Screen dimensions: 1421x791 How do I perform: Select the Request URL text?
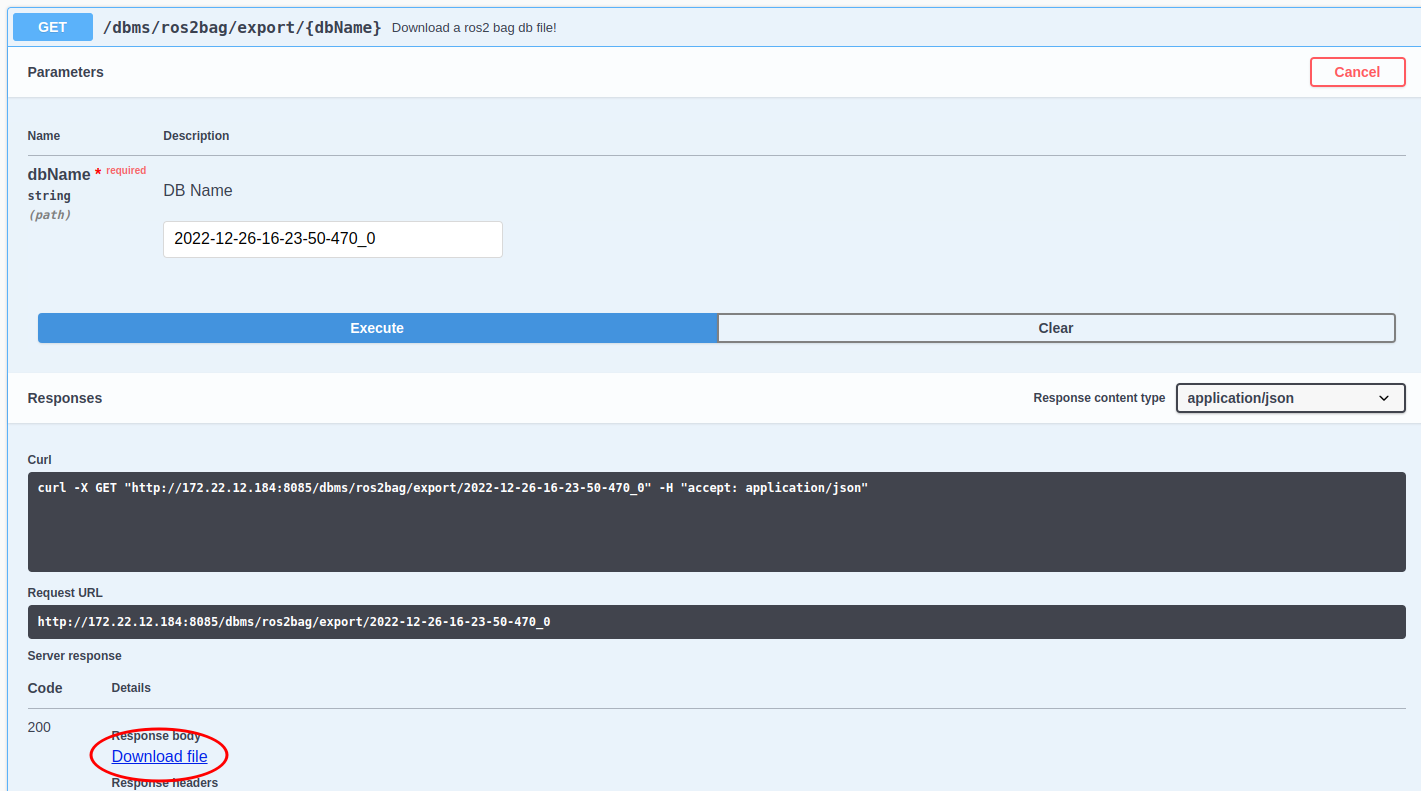(x=293, y=621)
